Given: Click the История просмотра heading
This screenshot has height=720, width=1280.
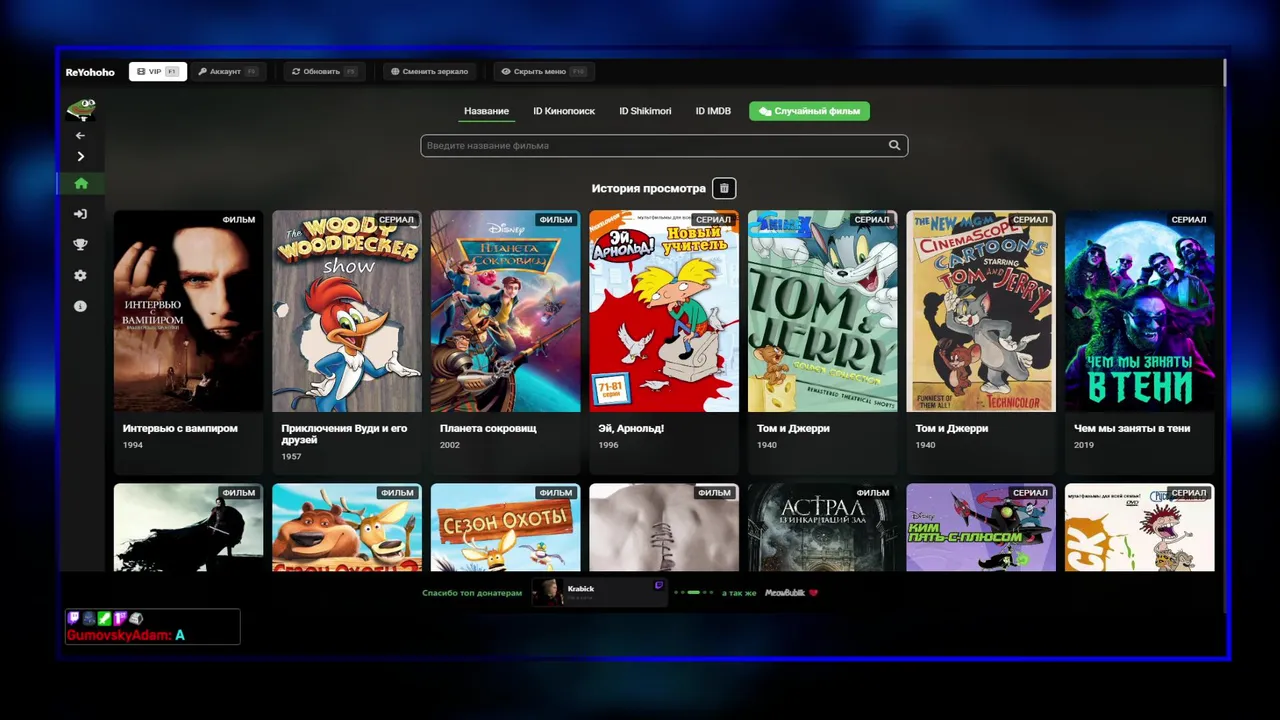Looking at the screenshot, I should pos(648,188).
